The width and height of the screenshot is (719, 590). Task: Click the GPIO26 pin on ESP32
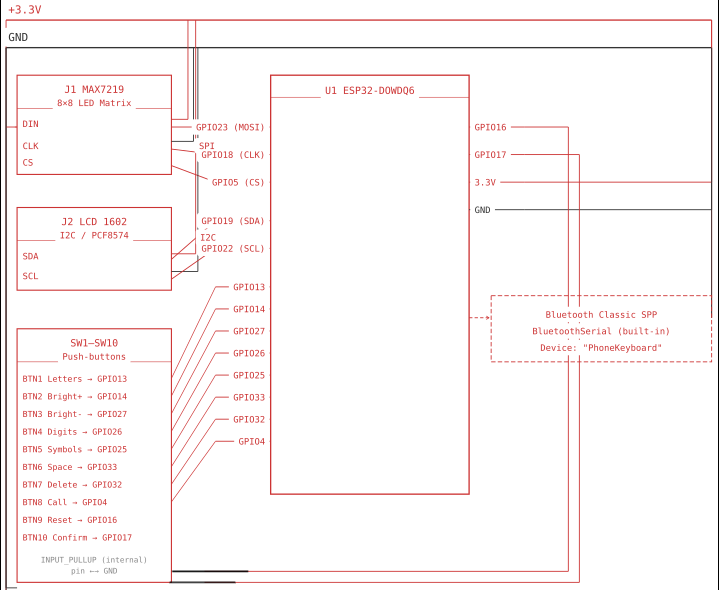(249, 353)
